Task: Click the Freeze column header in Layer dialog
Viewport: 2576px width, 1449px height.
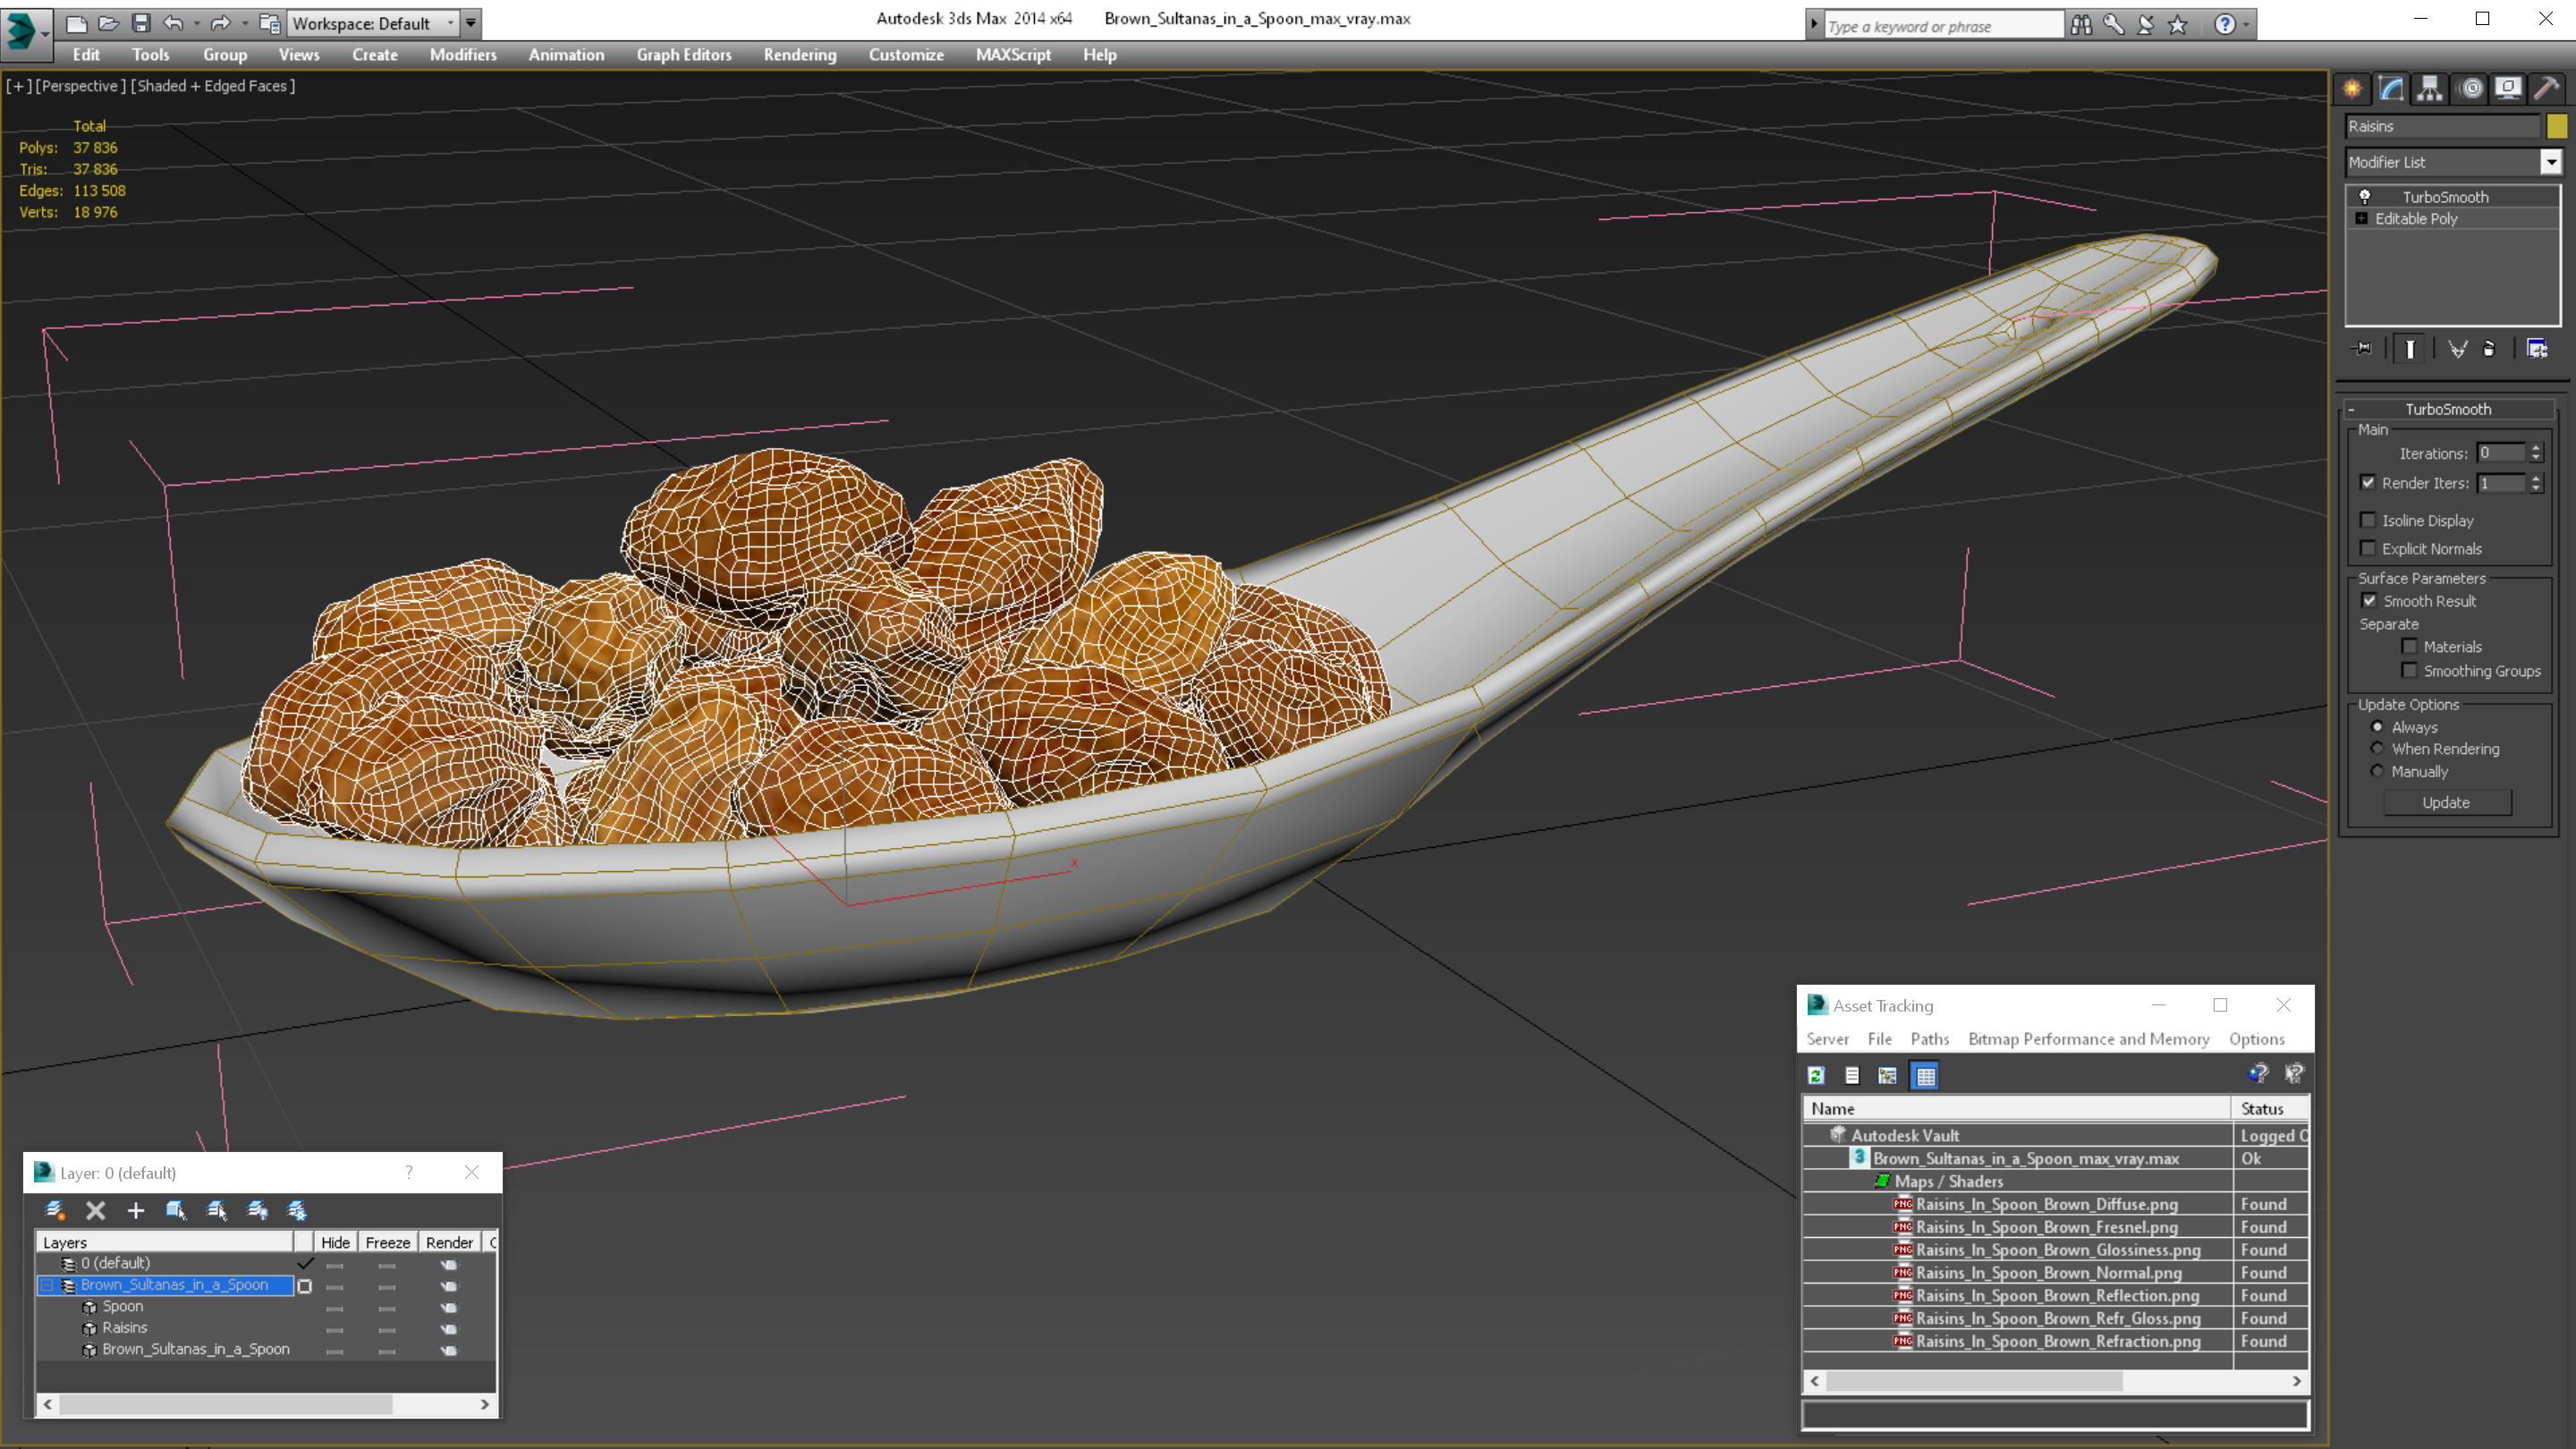Action: [x=387, y=1242]
